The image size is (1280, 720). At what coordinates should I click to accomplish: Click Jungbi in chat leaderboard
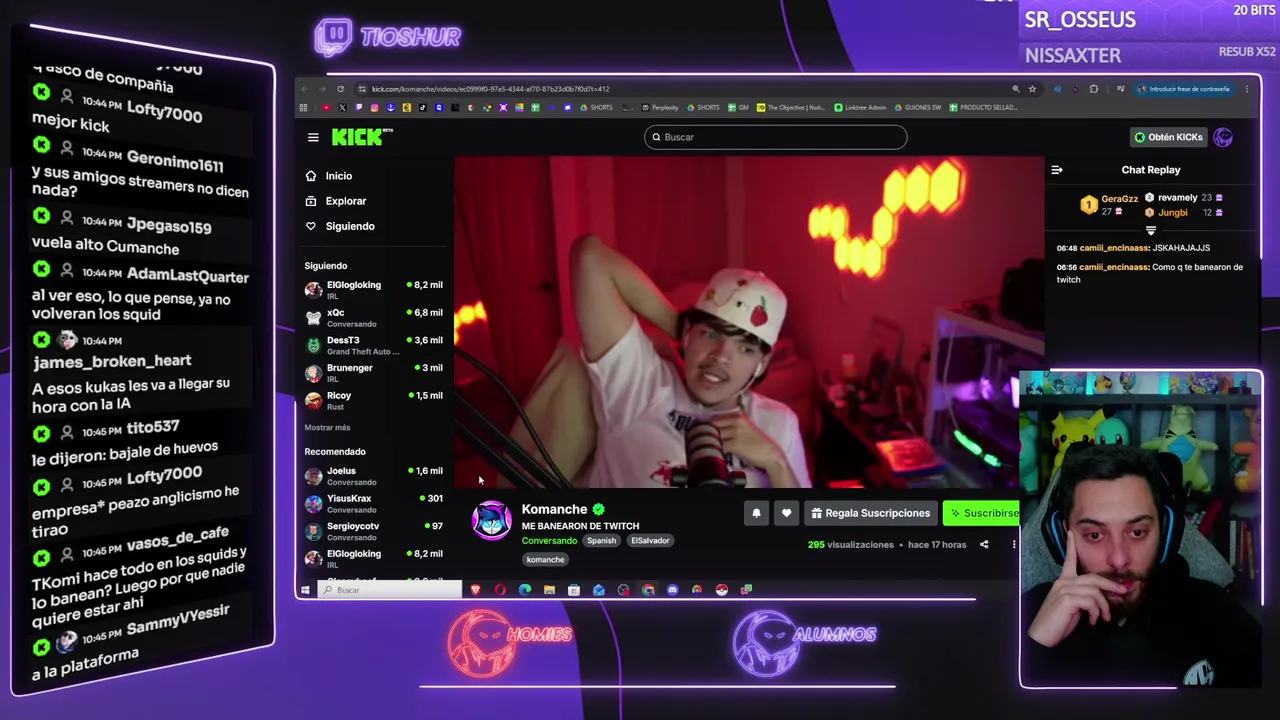click(x=1172, y=212)
